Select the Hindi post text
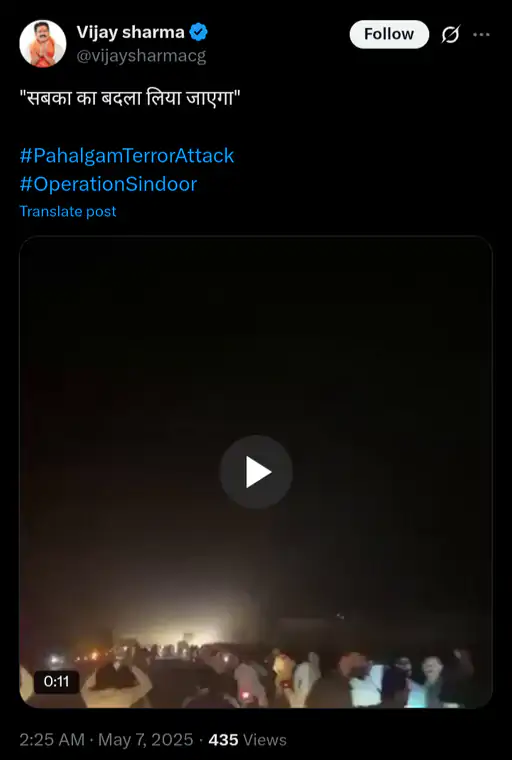512x760 pixels. (x=130, y=99)
